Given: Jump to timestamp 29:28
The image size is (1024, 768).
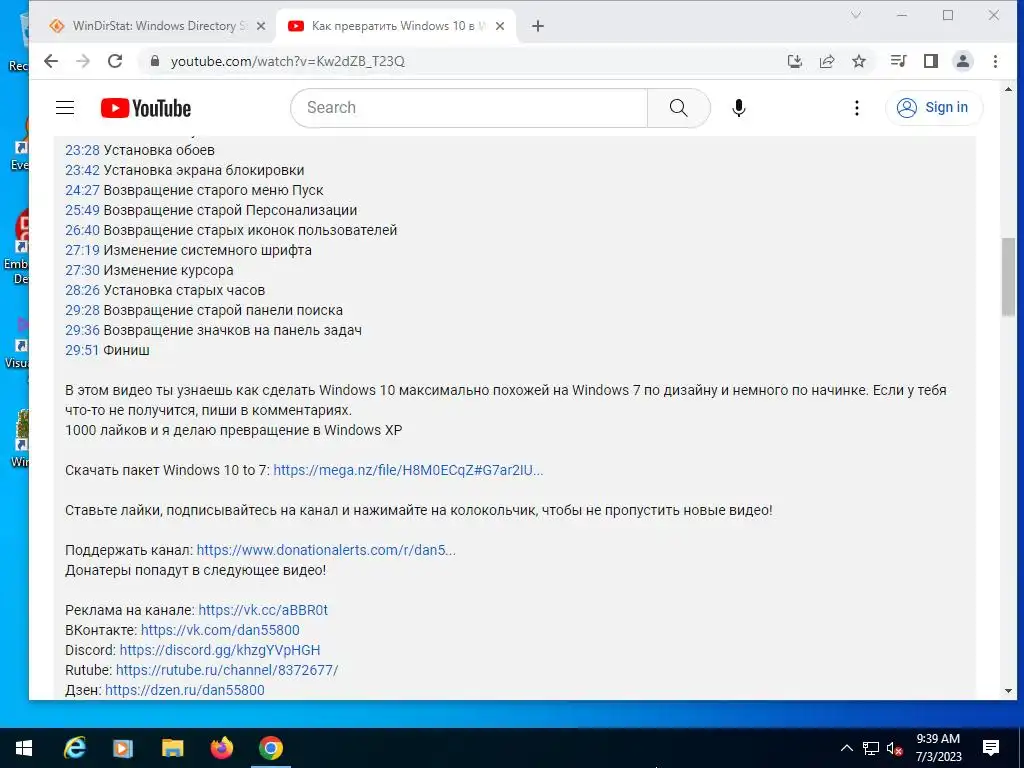Looking at the screenshot, I should (x=82, y=310).
